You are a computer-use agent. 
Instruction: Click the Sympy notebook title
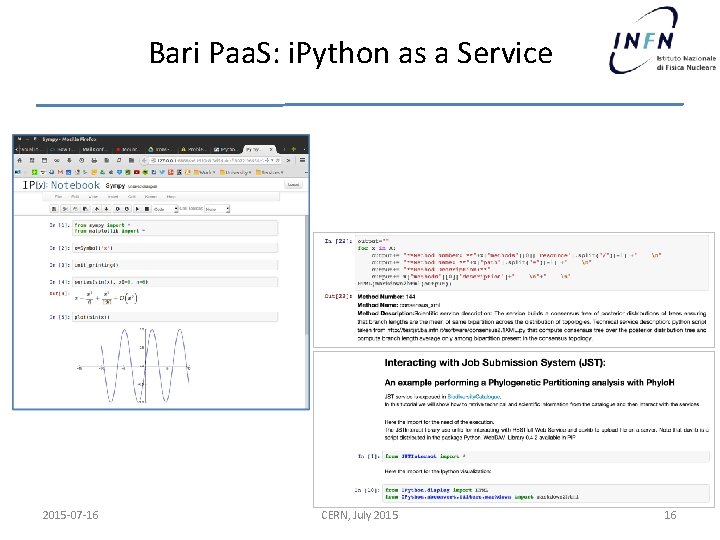[x=115, y=186]
